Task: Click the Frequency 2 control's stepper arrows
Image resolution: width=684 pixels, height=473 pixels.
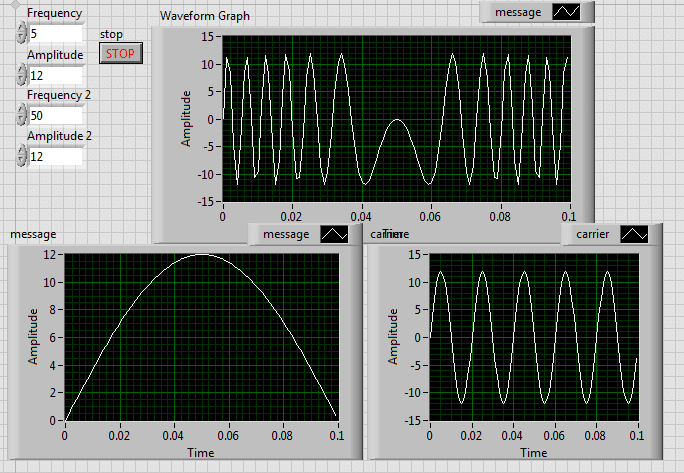Action: (21, 115)
